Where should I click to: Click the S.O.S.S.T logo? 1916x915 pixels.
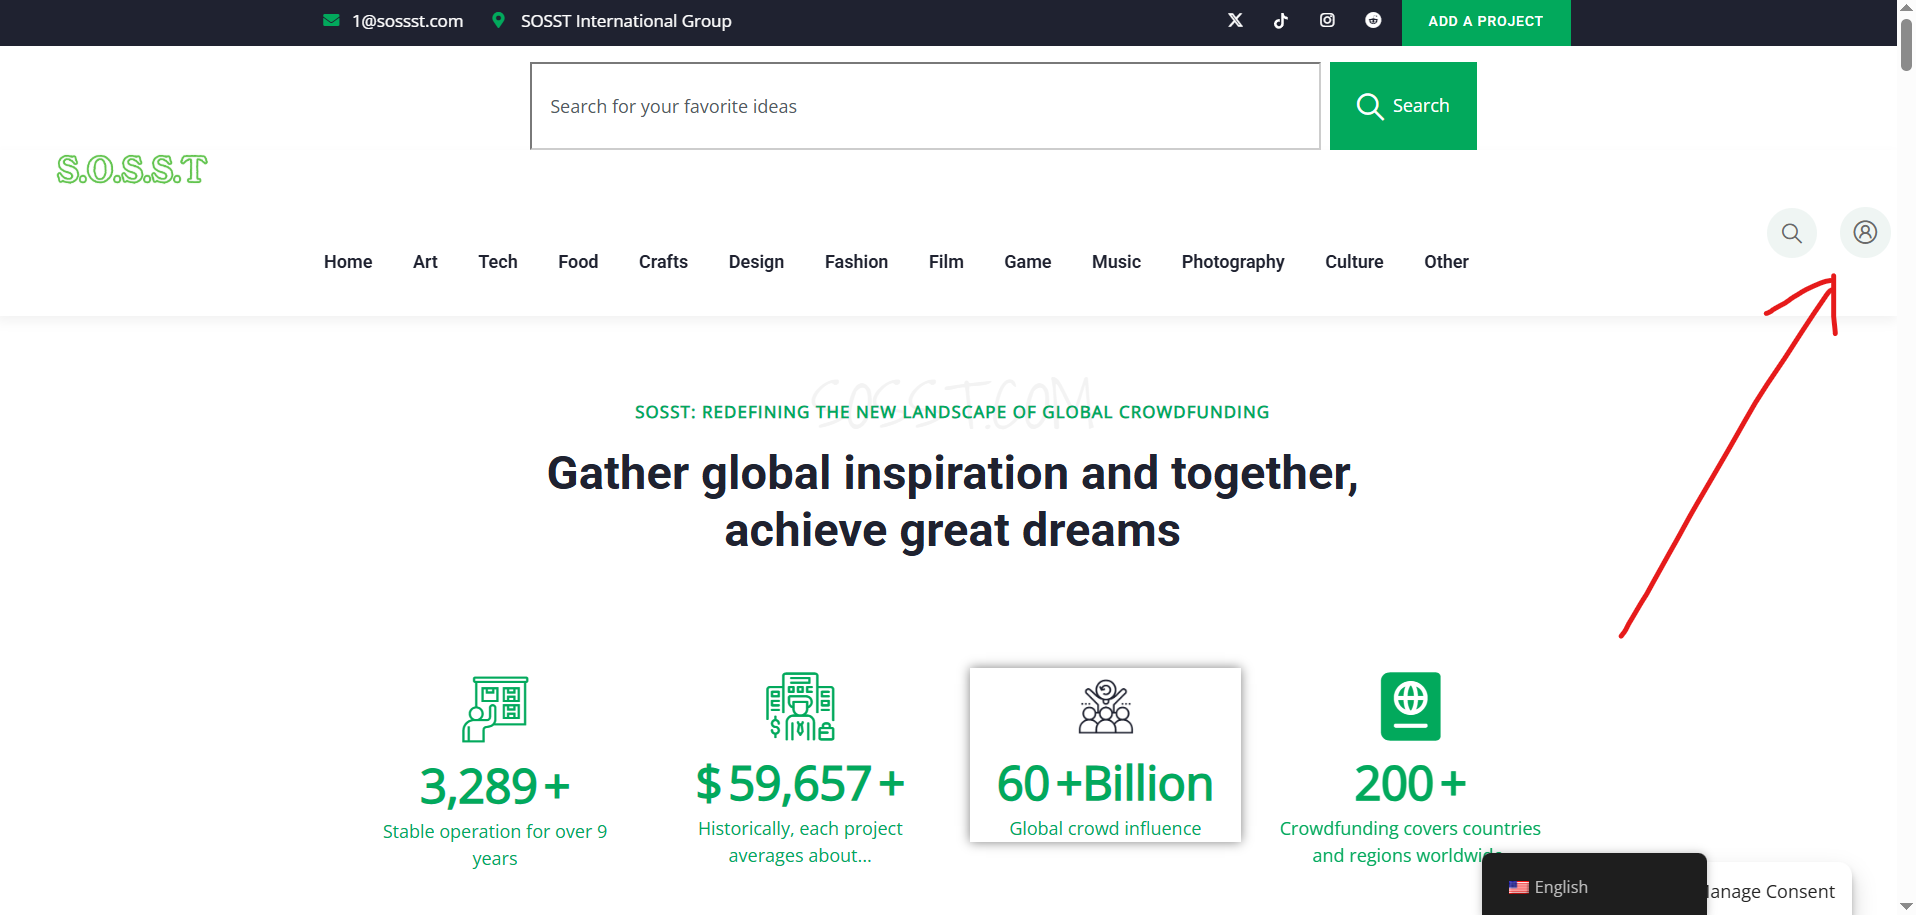[x=132, y=170]
